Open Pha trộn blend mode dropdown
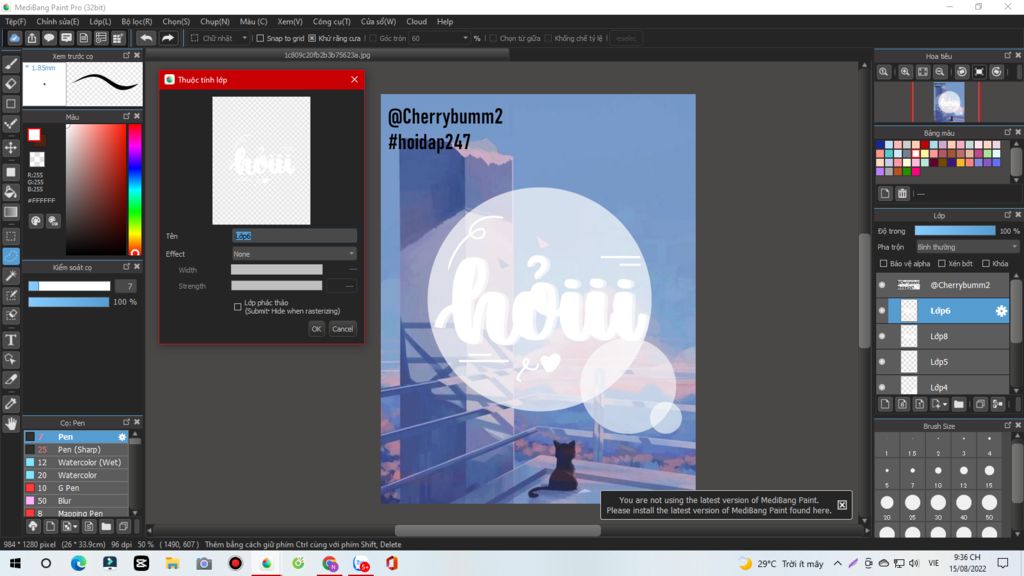Viewport: 1024px width, 576px height. [967, 247]
